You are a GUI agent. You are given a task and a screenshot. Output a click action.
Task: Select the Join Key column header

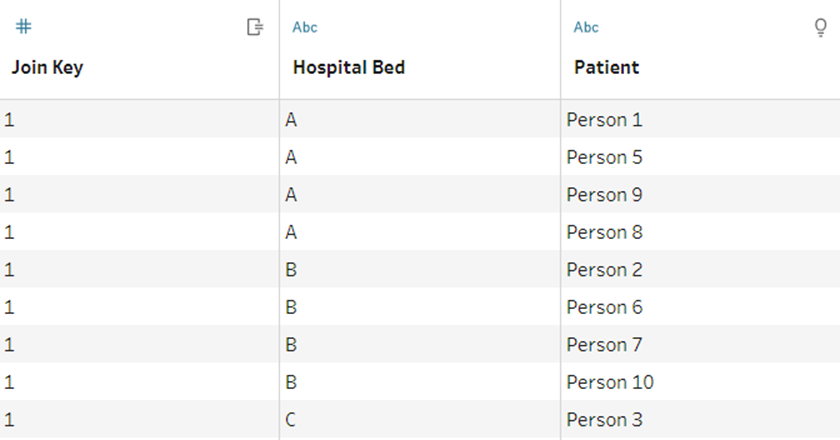coord(47,68)
